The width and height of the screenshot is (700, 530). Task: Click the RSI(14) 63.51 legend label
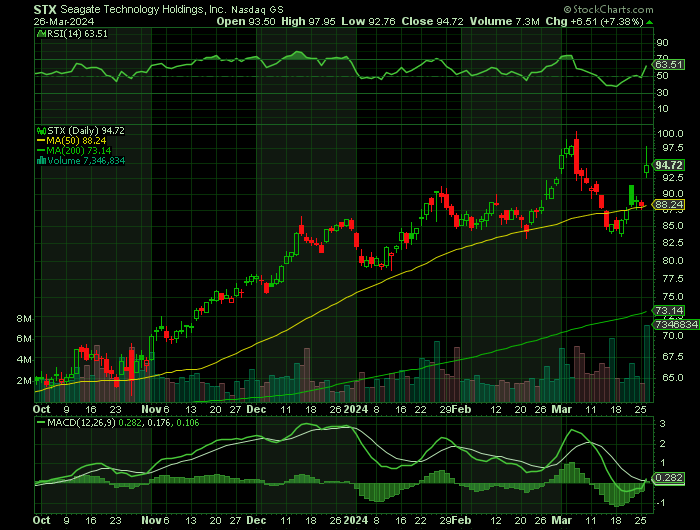point(77,34)
